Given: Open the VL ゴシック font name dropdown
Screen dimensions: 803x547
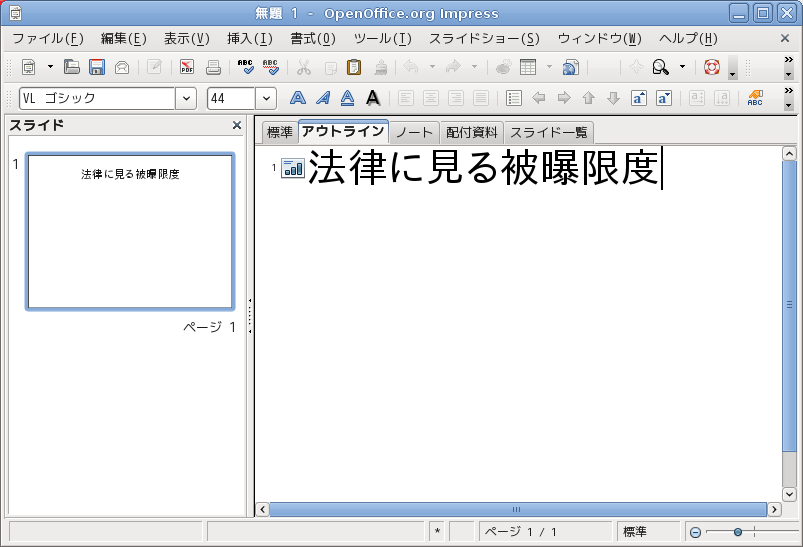Looking at the screenshot, I should (x=186, y=98).
